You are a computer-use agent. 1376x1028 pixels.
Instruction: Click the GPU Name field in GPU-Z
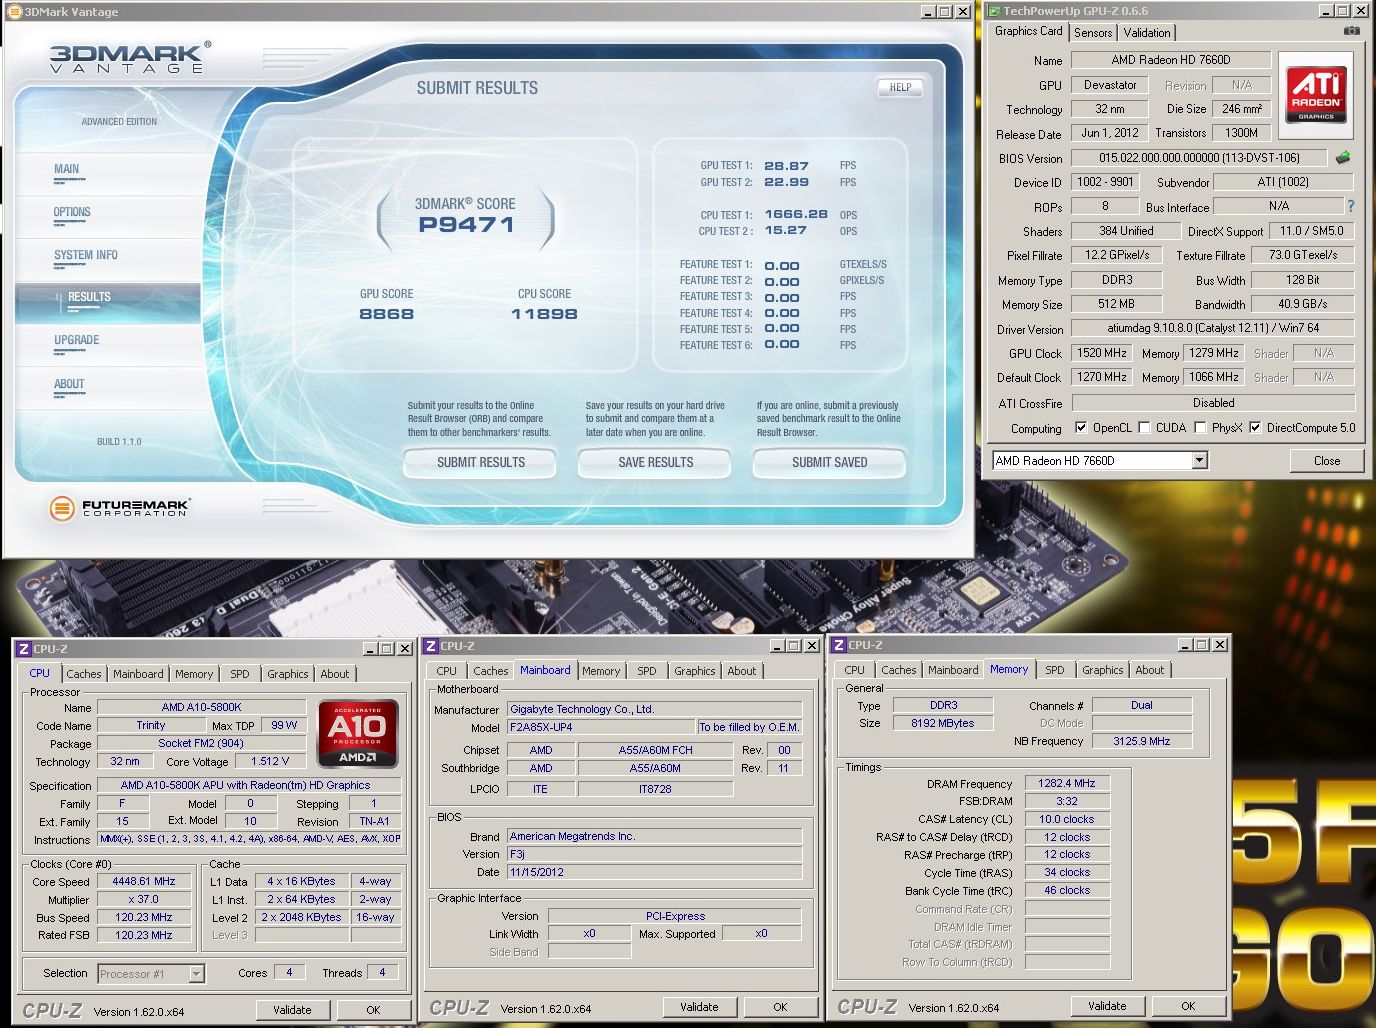tap(1170, 60)
